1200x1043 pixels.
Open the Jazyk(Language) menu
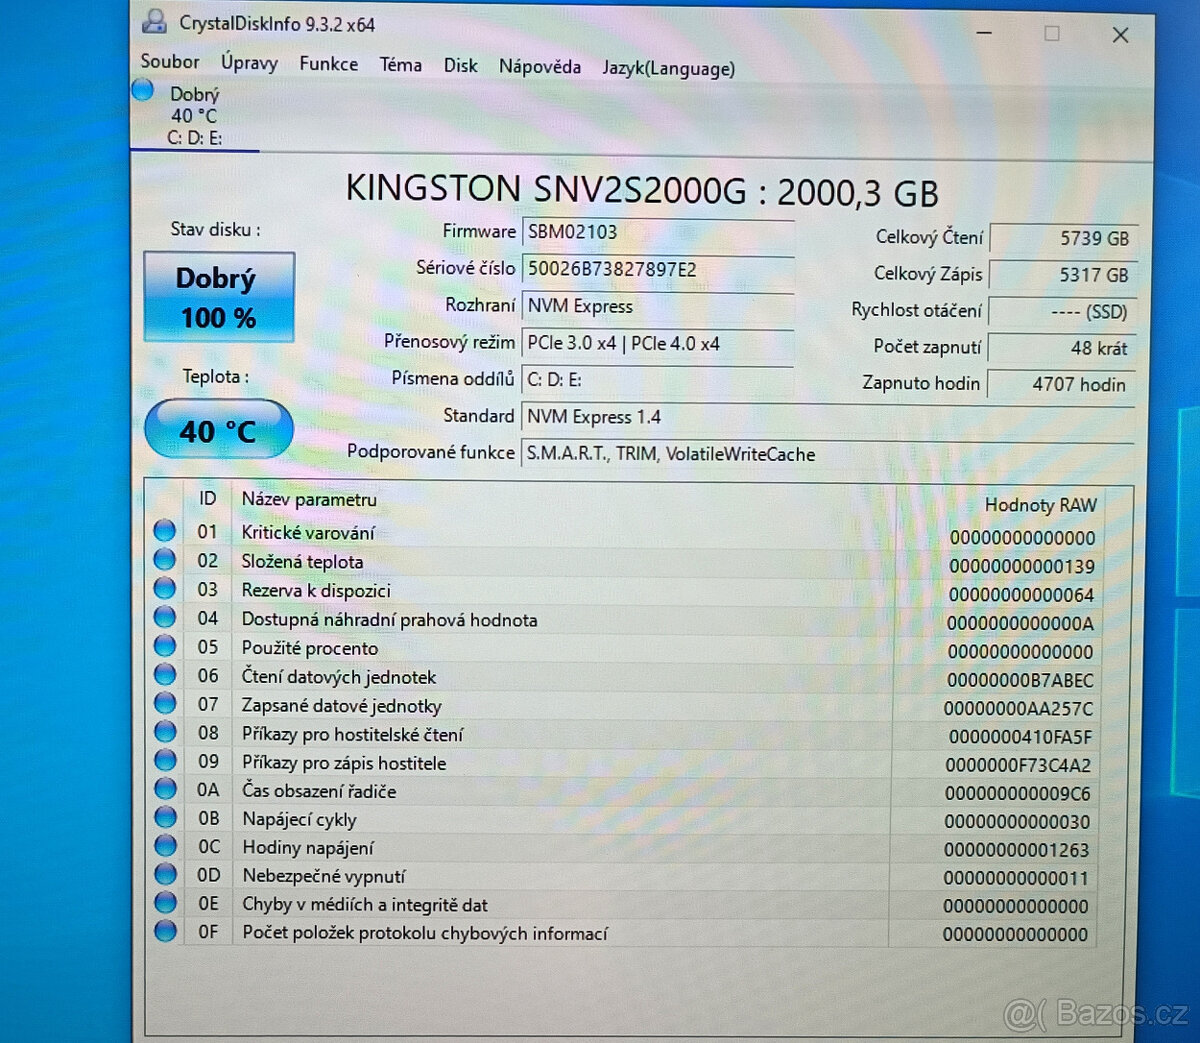tap(668, 69)
